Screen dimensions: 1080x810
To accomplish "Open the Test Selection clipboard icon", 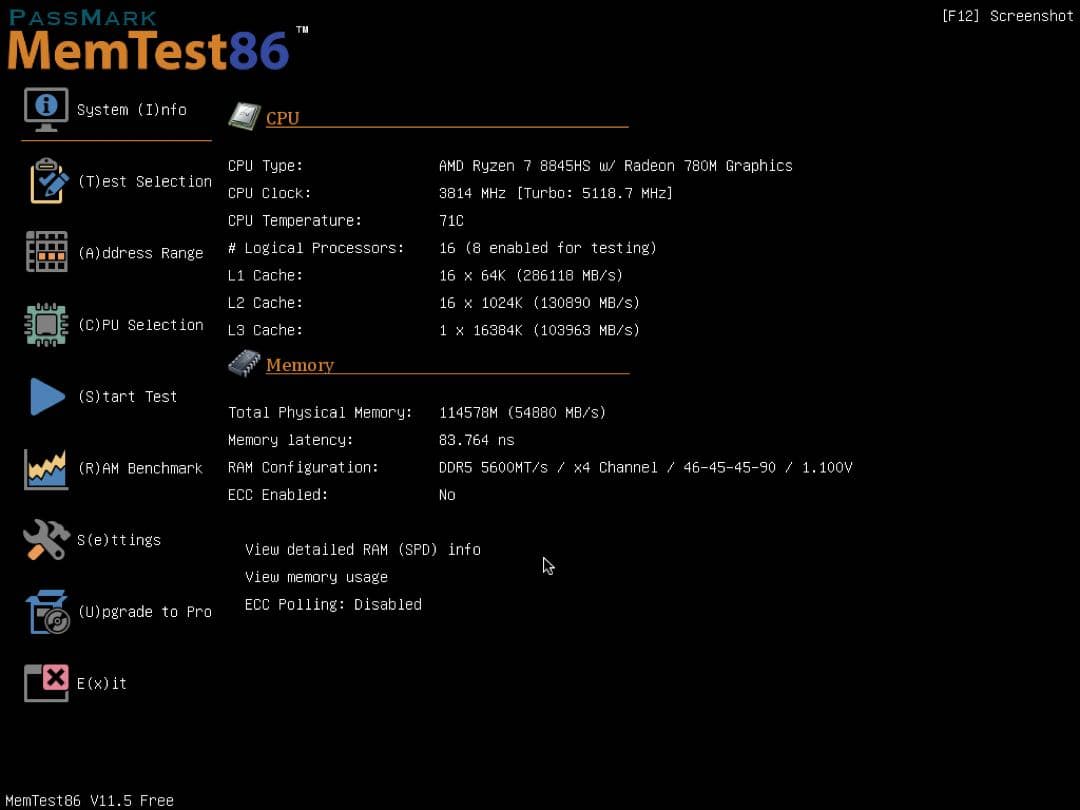I will tap(48, 181).
